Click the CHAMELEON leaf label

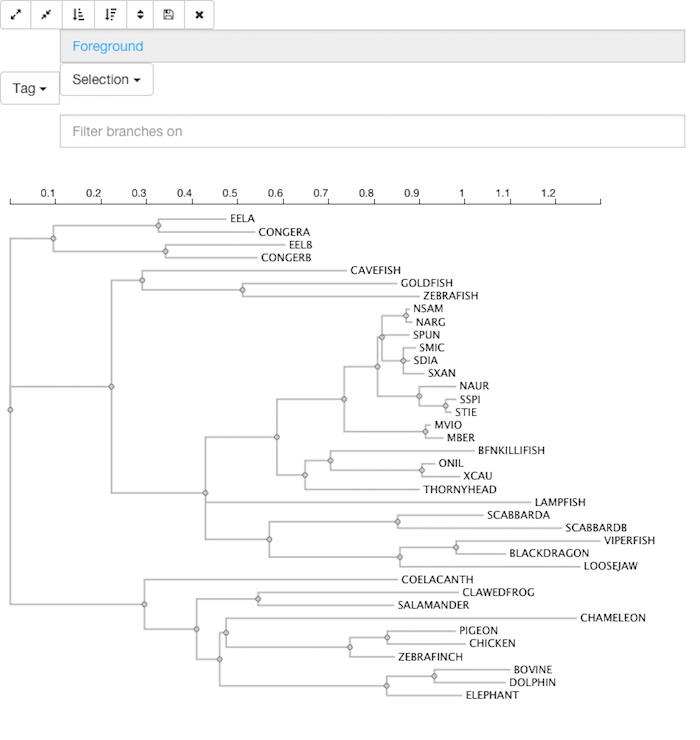pos(613,618)
